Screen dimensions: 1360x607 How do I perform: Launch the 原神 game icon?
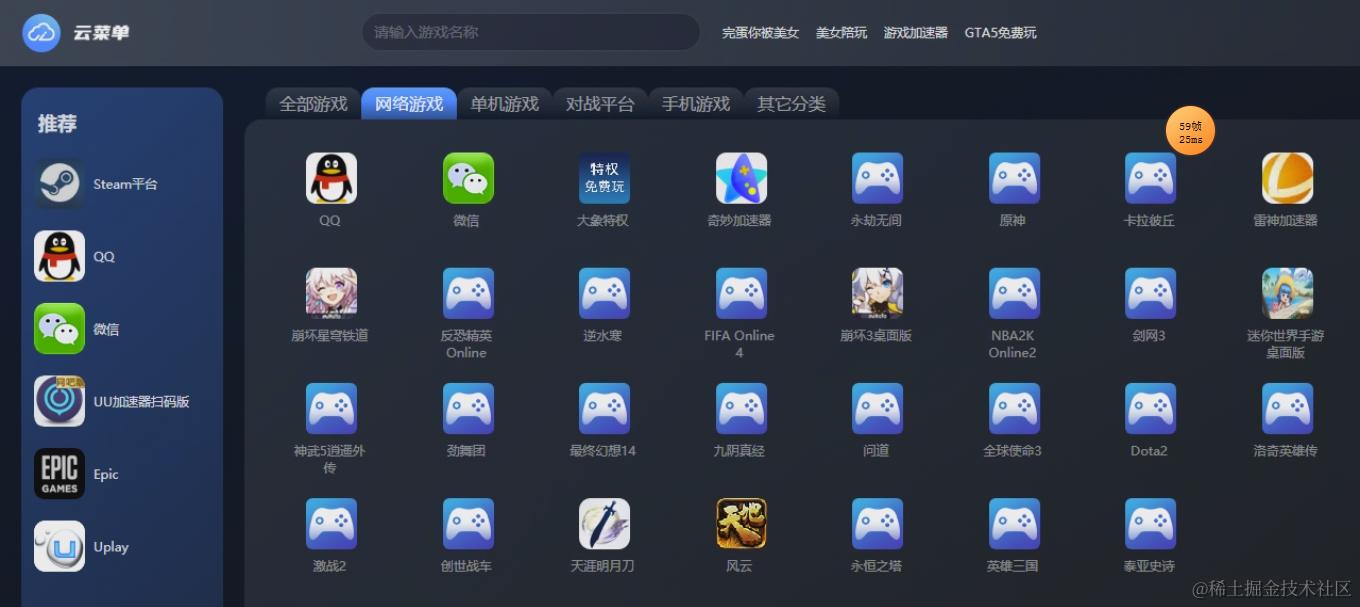pos(1013,178)
